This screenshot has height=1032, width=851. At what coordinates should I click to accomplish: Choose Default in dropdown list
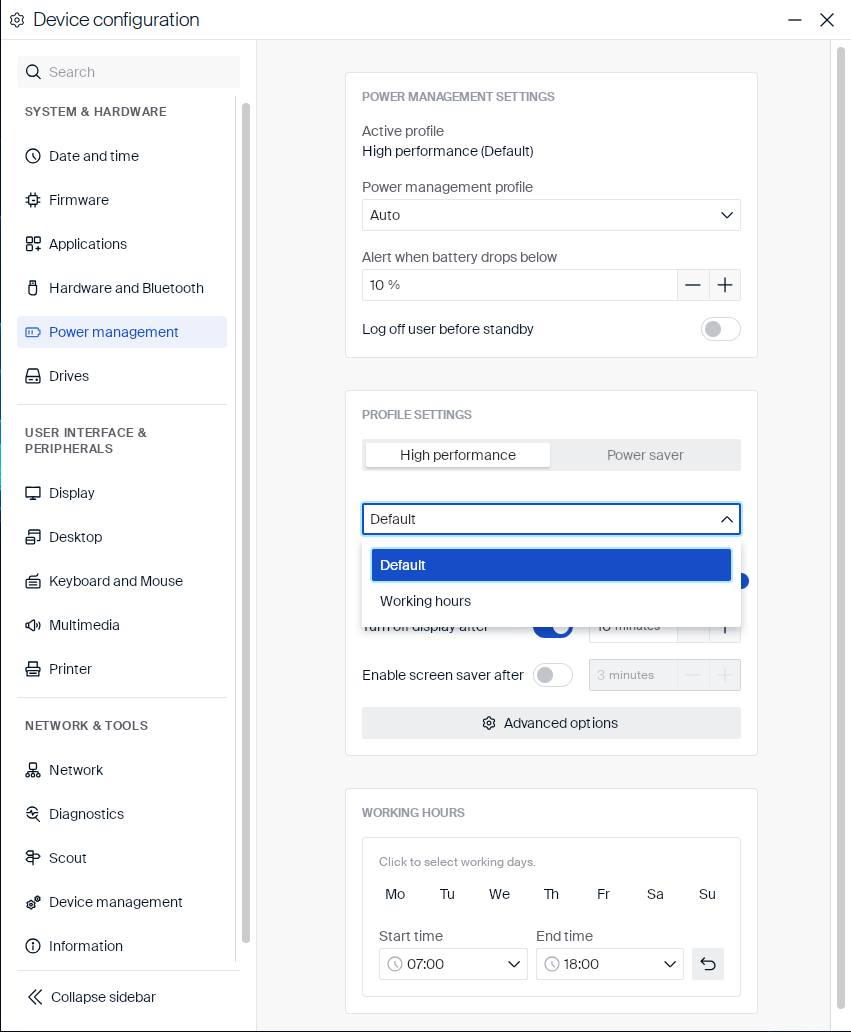[x=552, y=565]
